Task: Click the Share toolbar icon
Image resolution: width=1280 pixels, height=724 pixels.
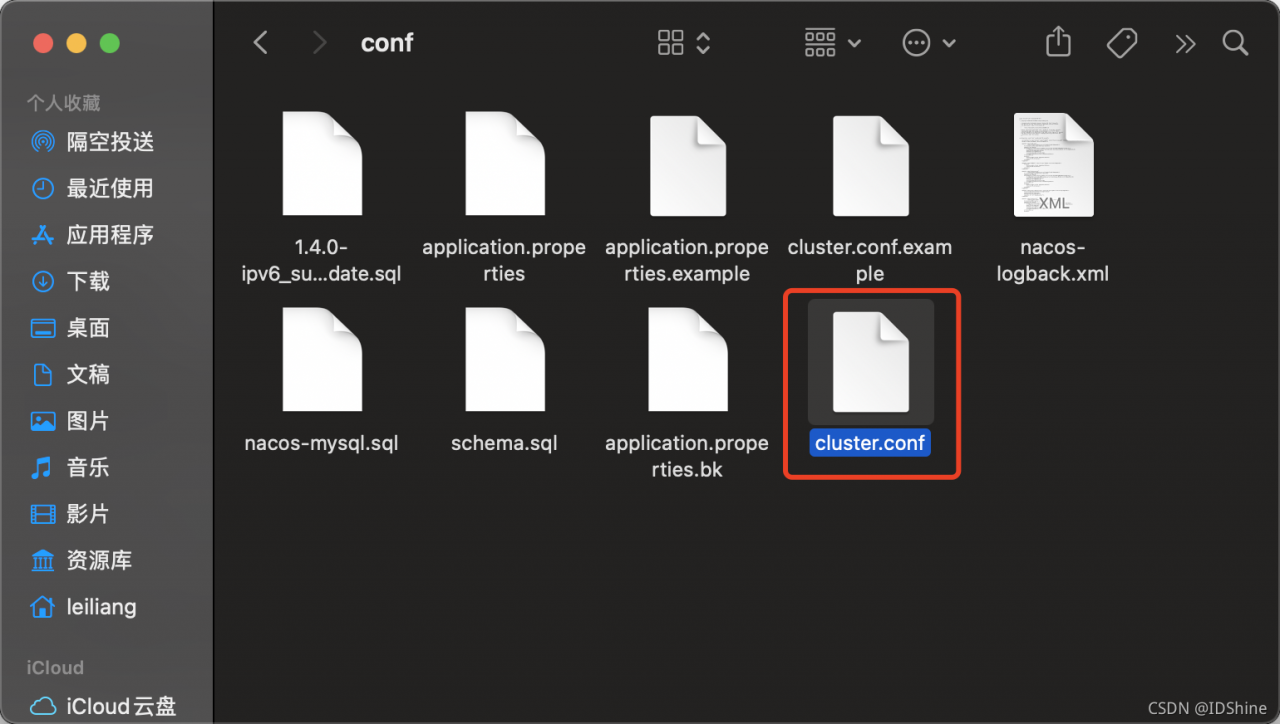Action: point(1058,43)
